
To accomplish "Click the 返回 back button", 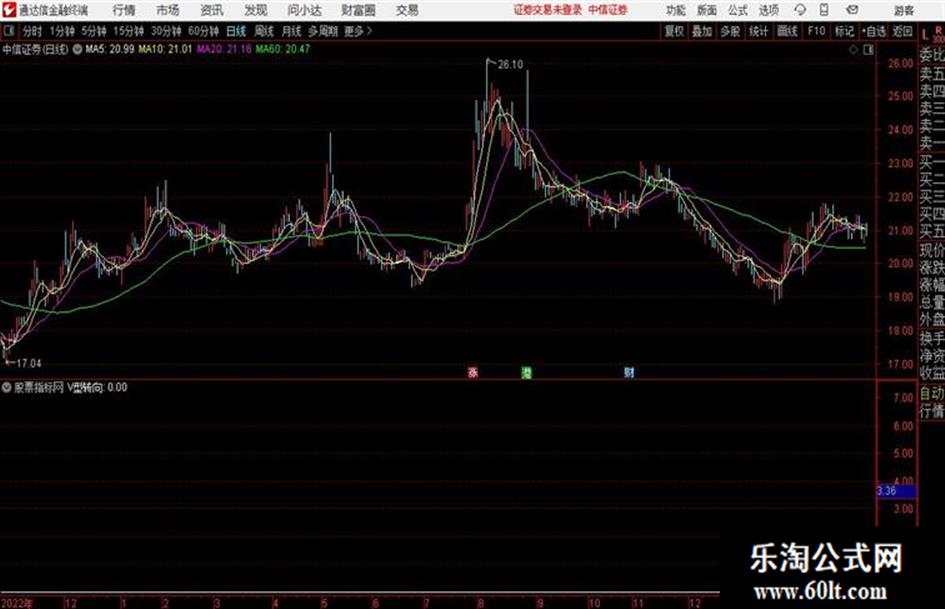I will (x=902, y=31).
